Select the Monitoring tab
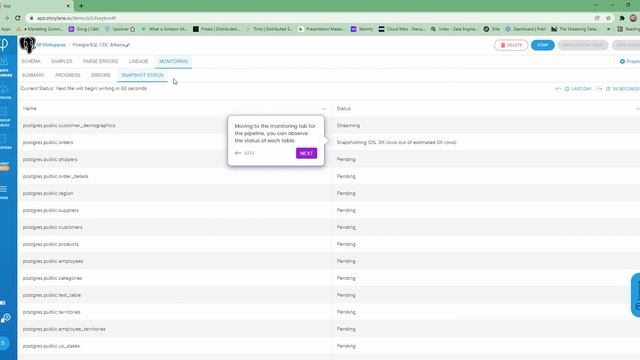Viewport: 640px width, 360px height. point(173,61)
